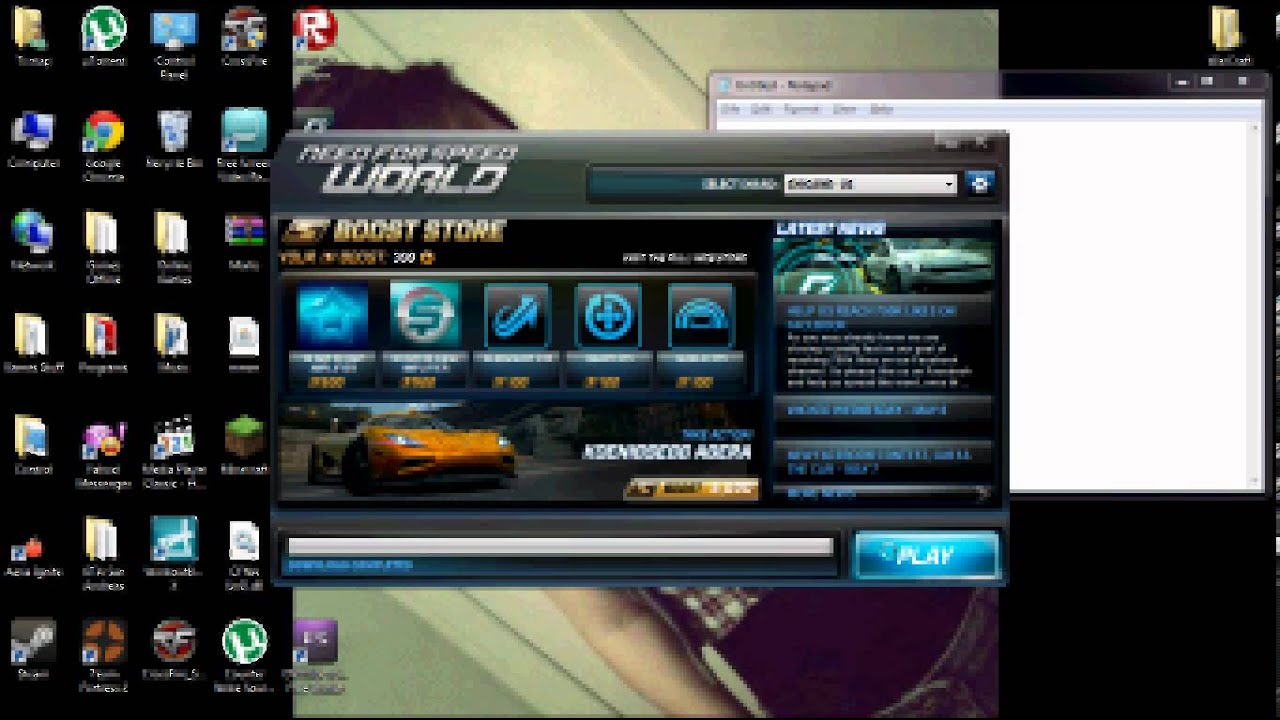Open the folder in the desktop's top-right corner
Viewport: 1280px width, 720px height.
click(x=1230, y=36)
